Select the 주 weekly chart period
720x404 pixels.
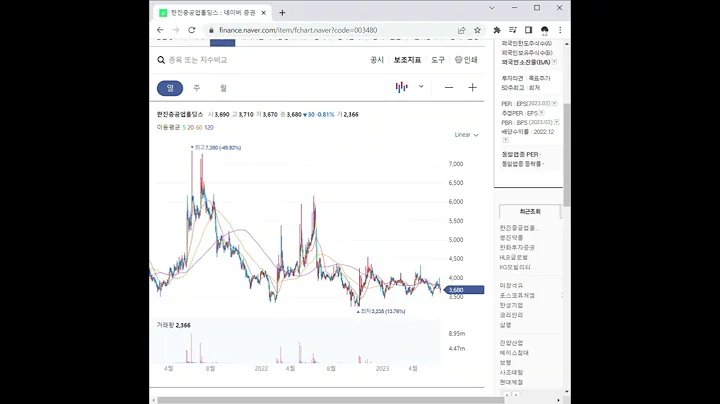point(197,88)
